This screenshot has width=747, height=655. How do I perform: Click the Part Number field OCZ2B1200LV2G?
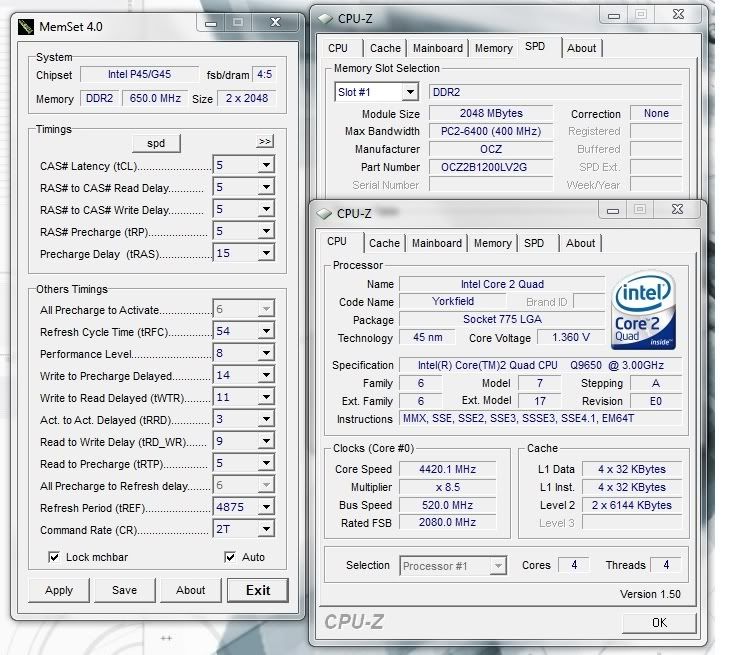[491, 167]
